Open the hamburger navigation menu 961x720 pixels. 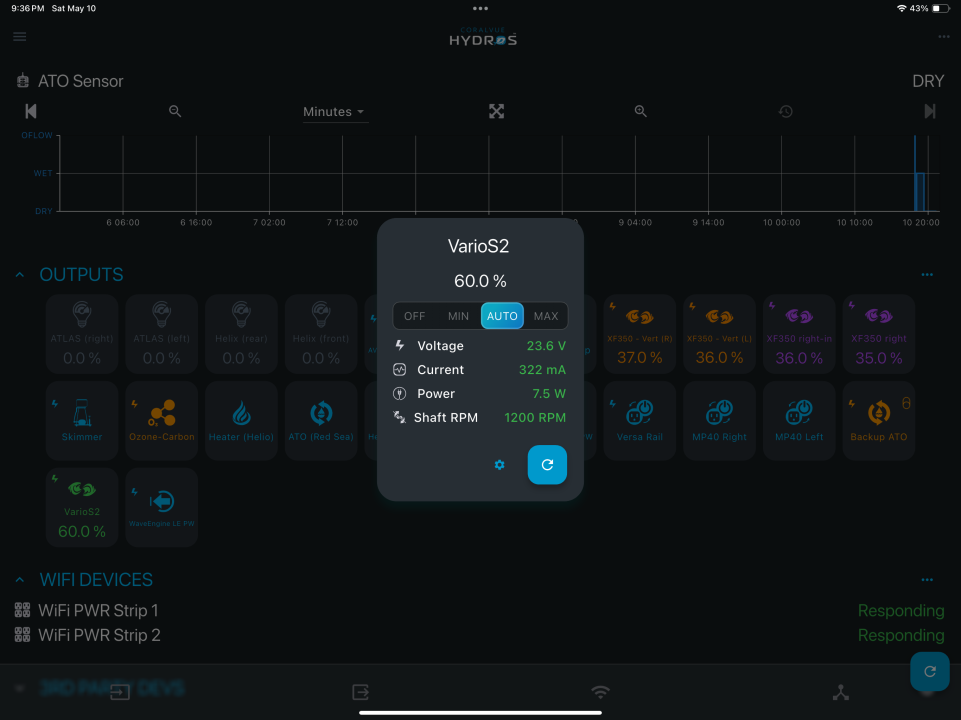(x=20, y=37)
